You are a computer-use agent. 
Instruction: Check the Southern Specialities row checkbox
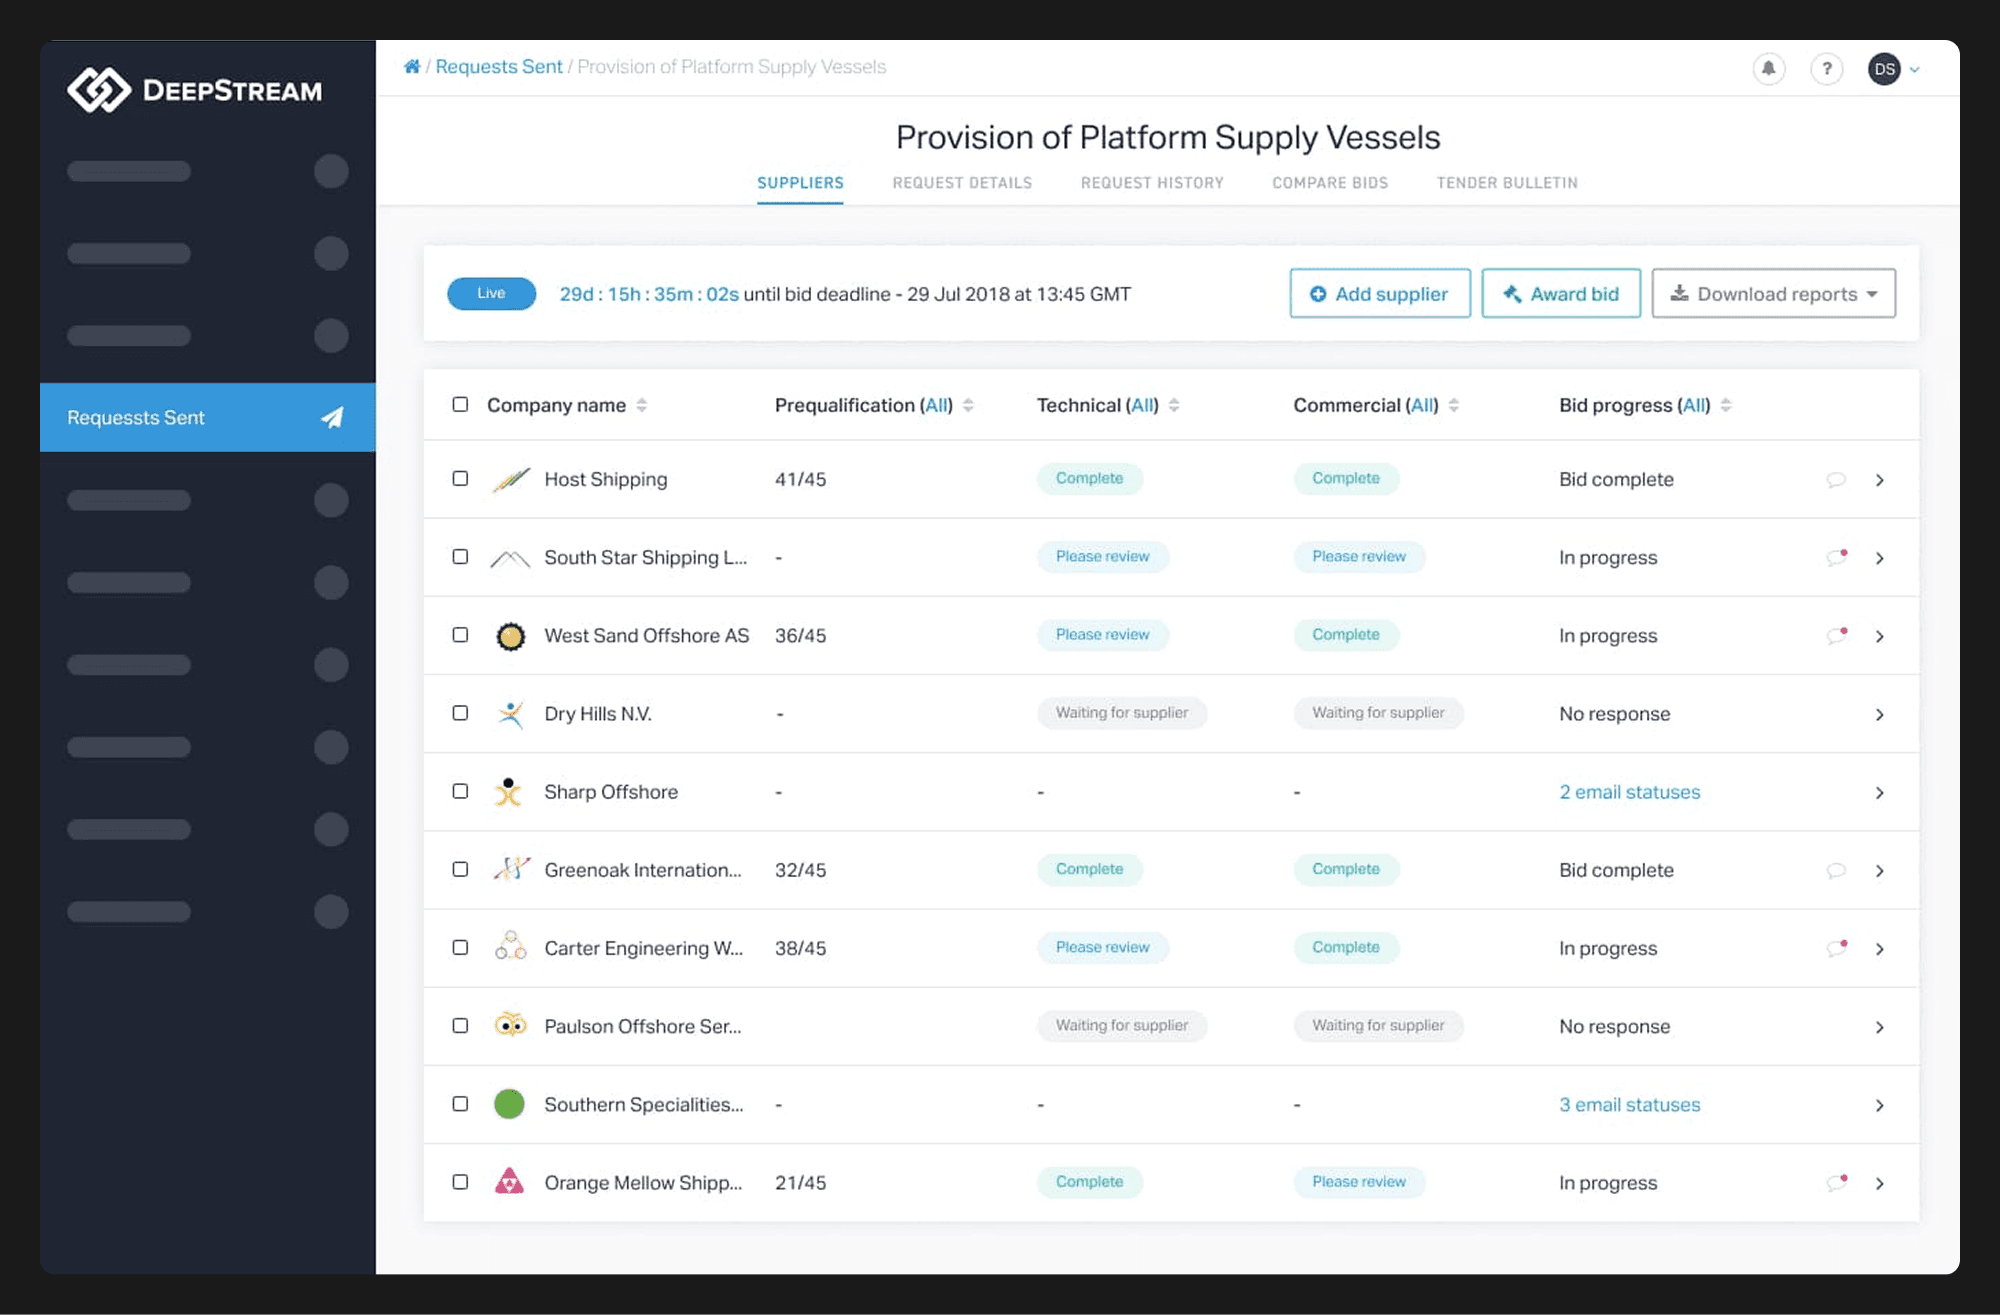click(x=460, y=1103)
